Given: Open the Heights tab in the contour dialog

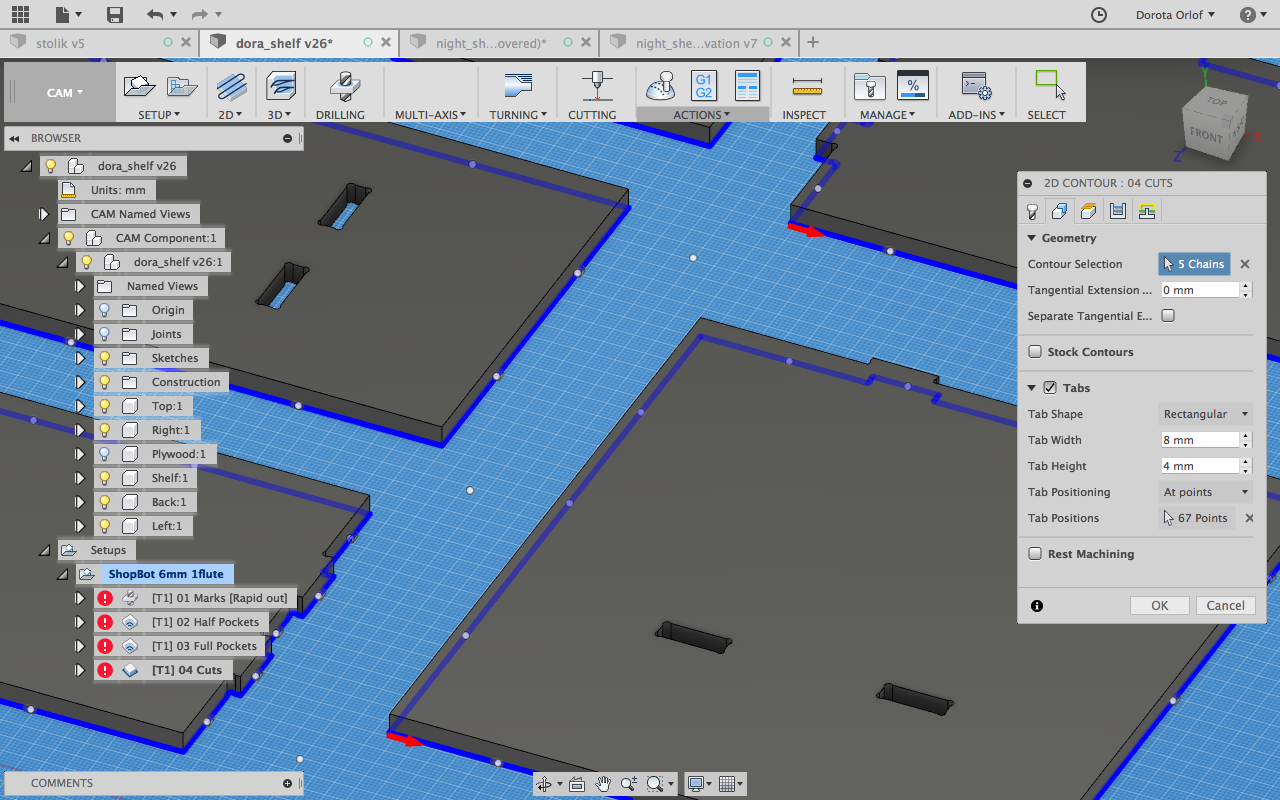Looking at the screenshot, I should [1089, 211].
